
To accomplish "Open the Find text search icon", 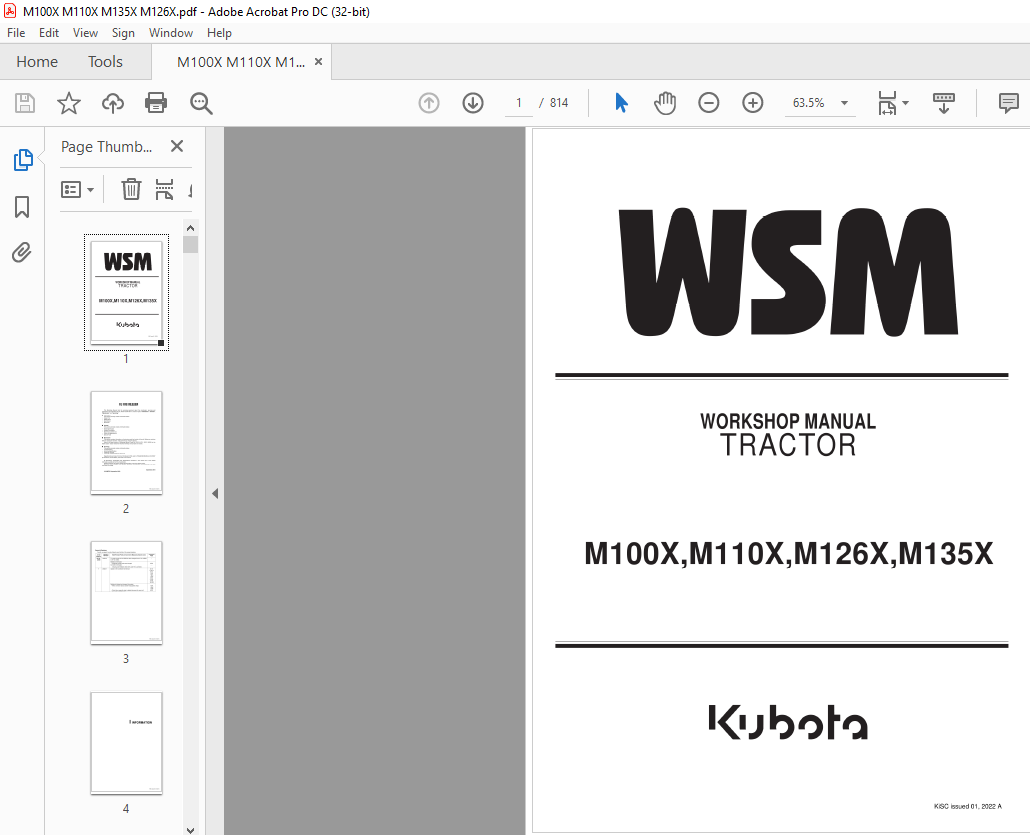I will (x=201, y=103).
